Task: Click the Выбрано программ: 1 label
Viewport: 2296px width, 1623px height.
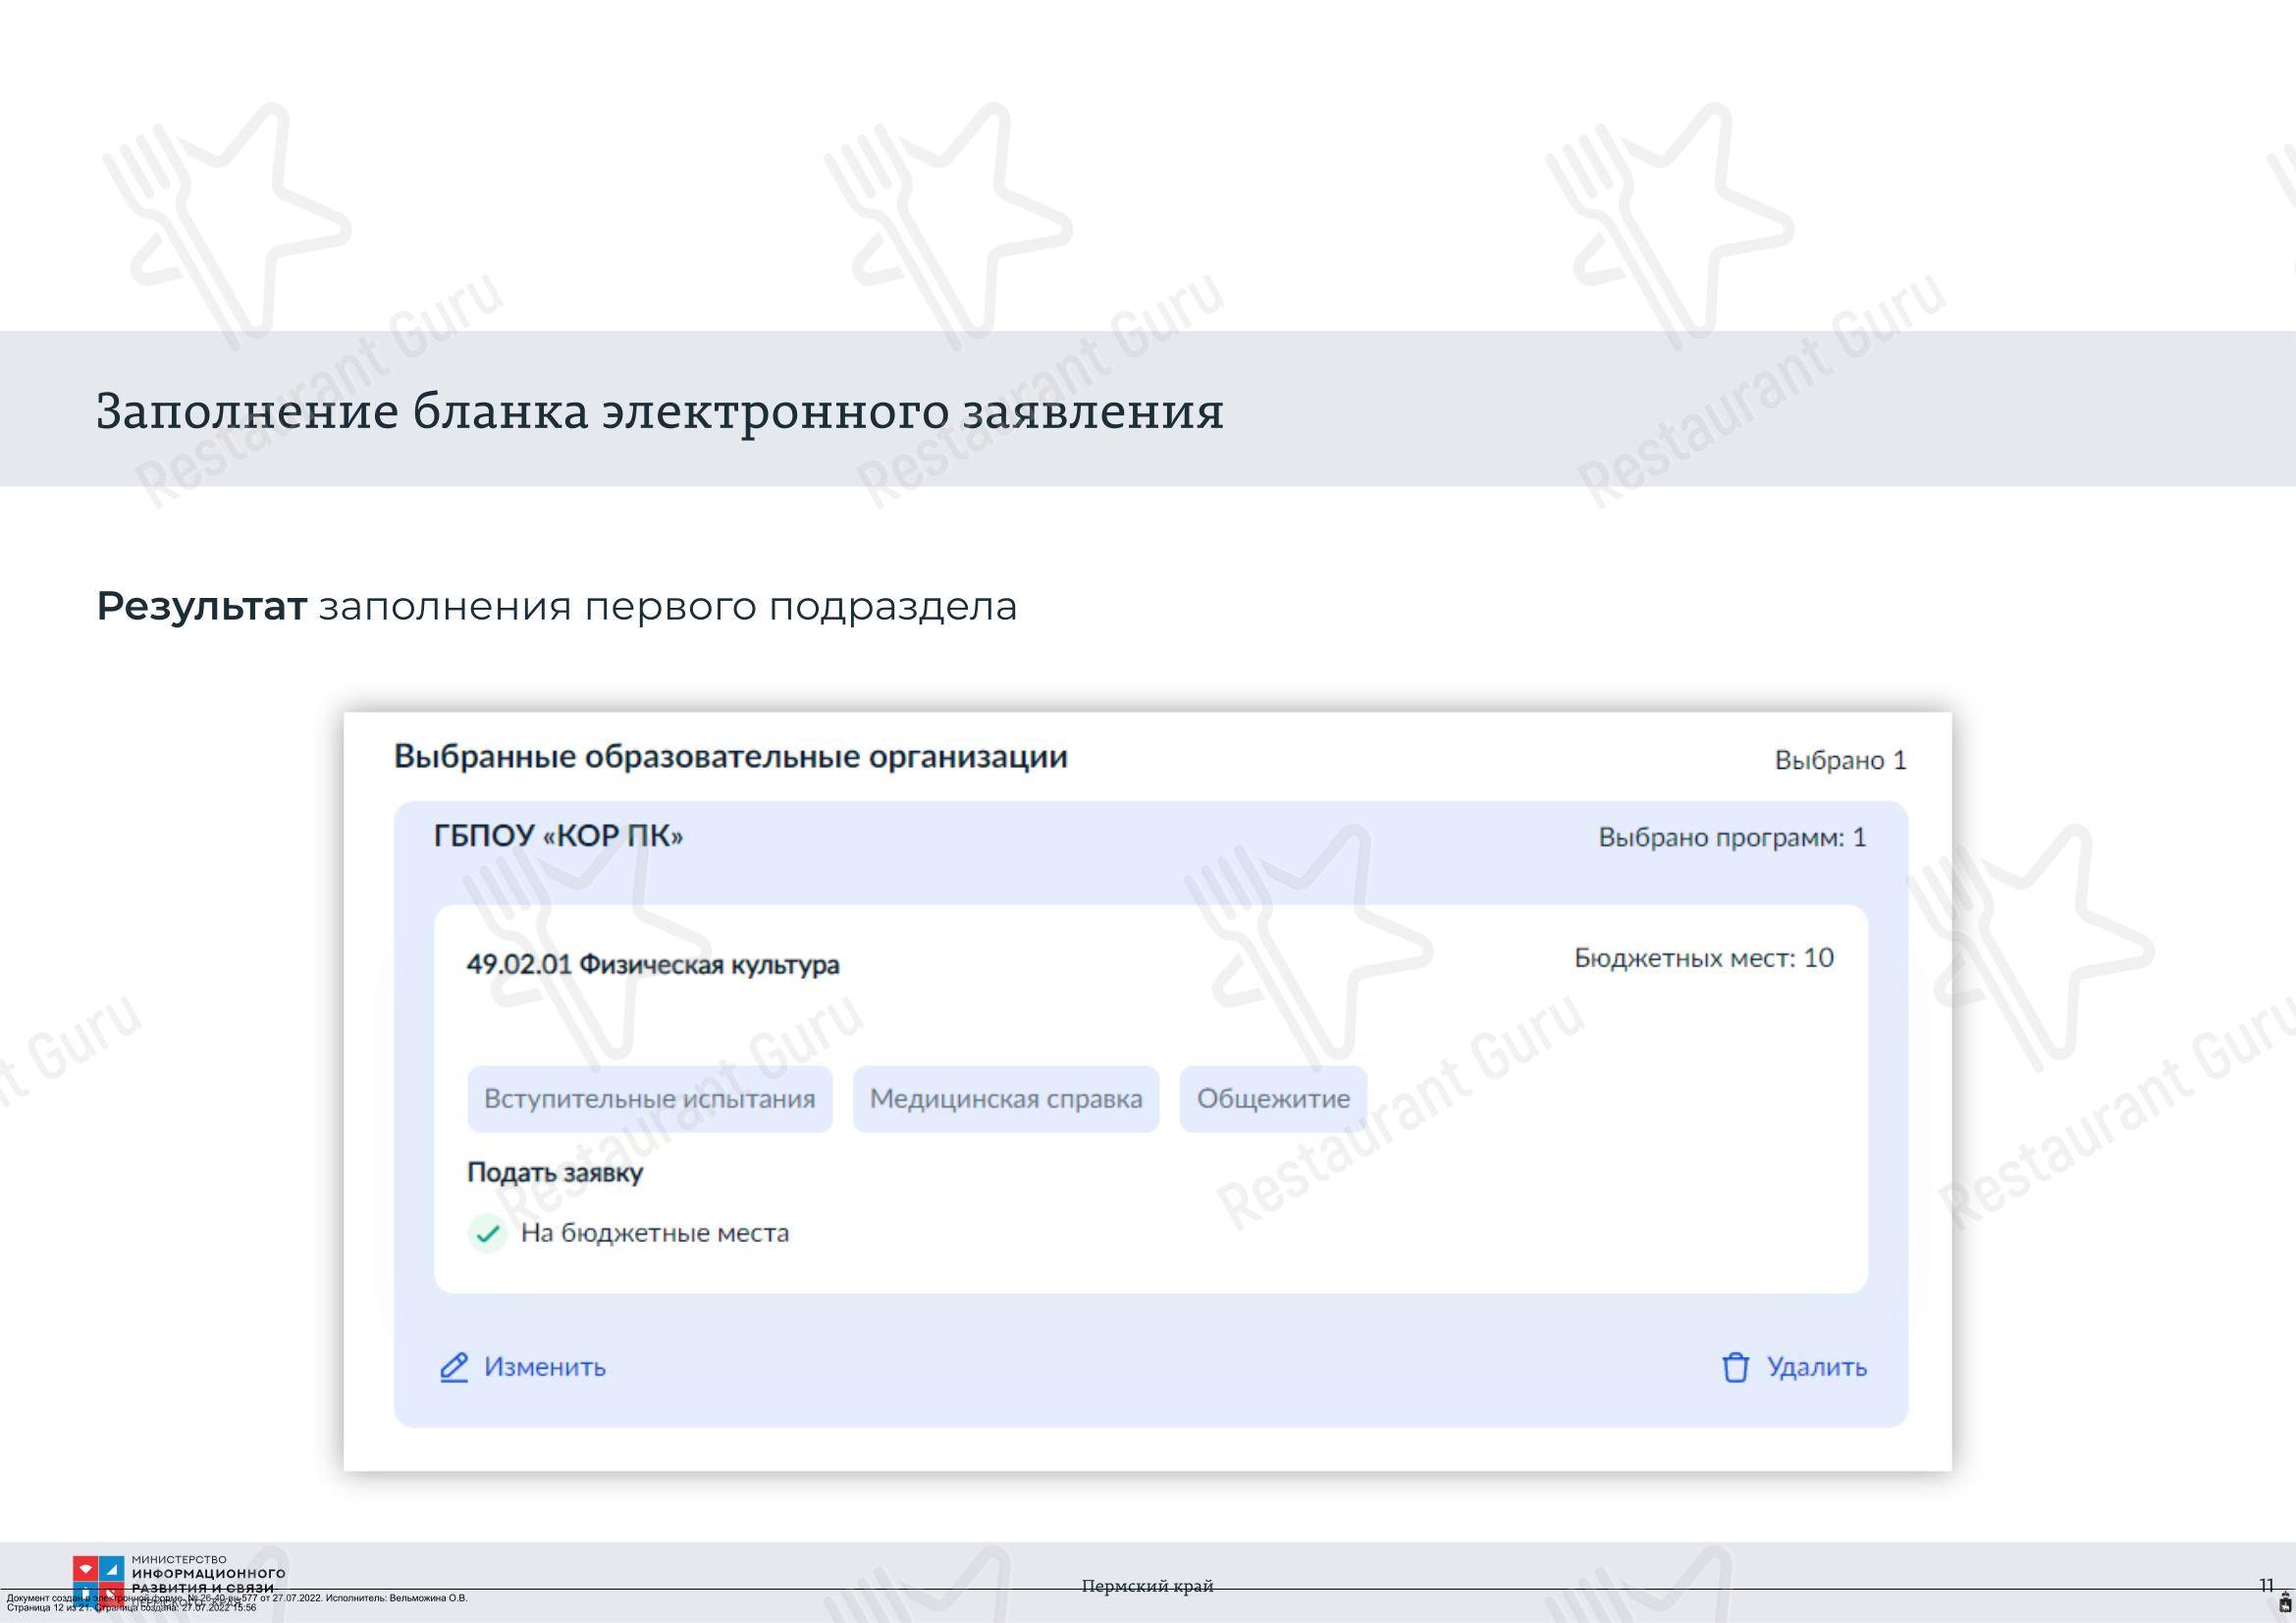Action: tap(1732, 837)
